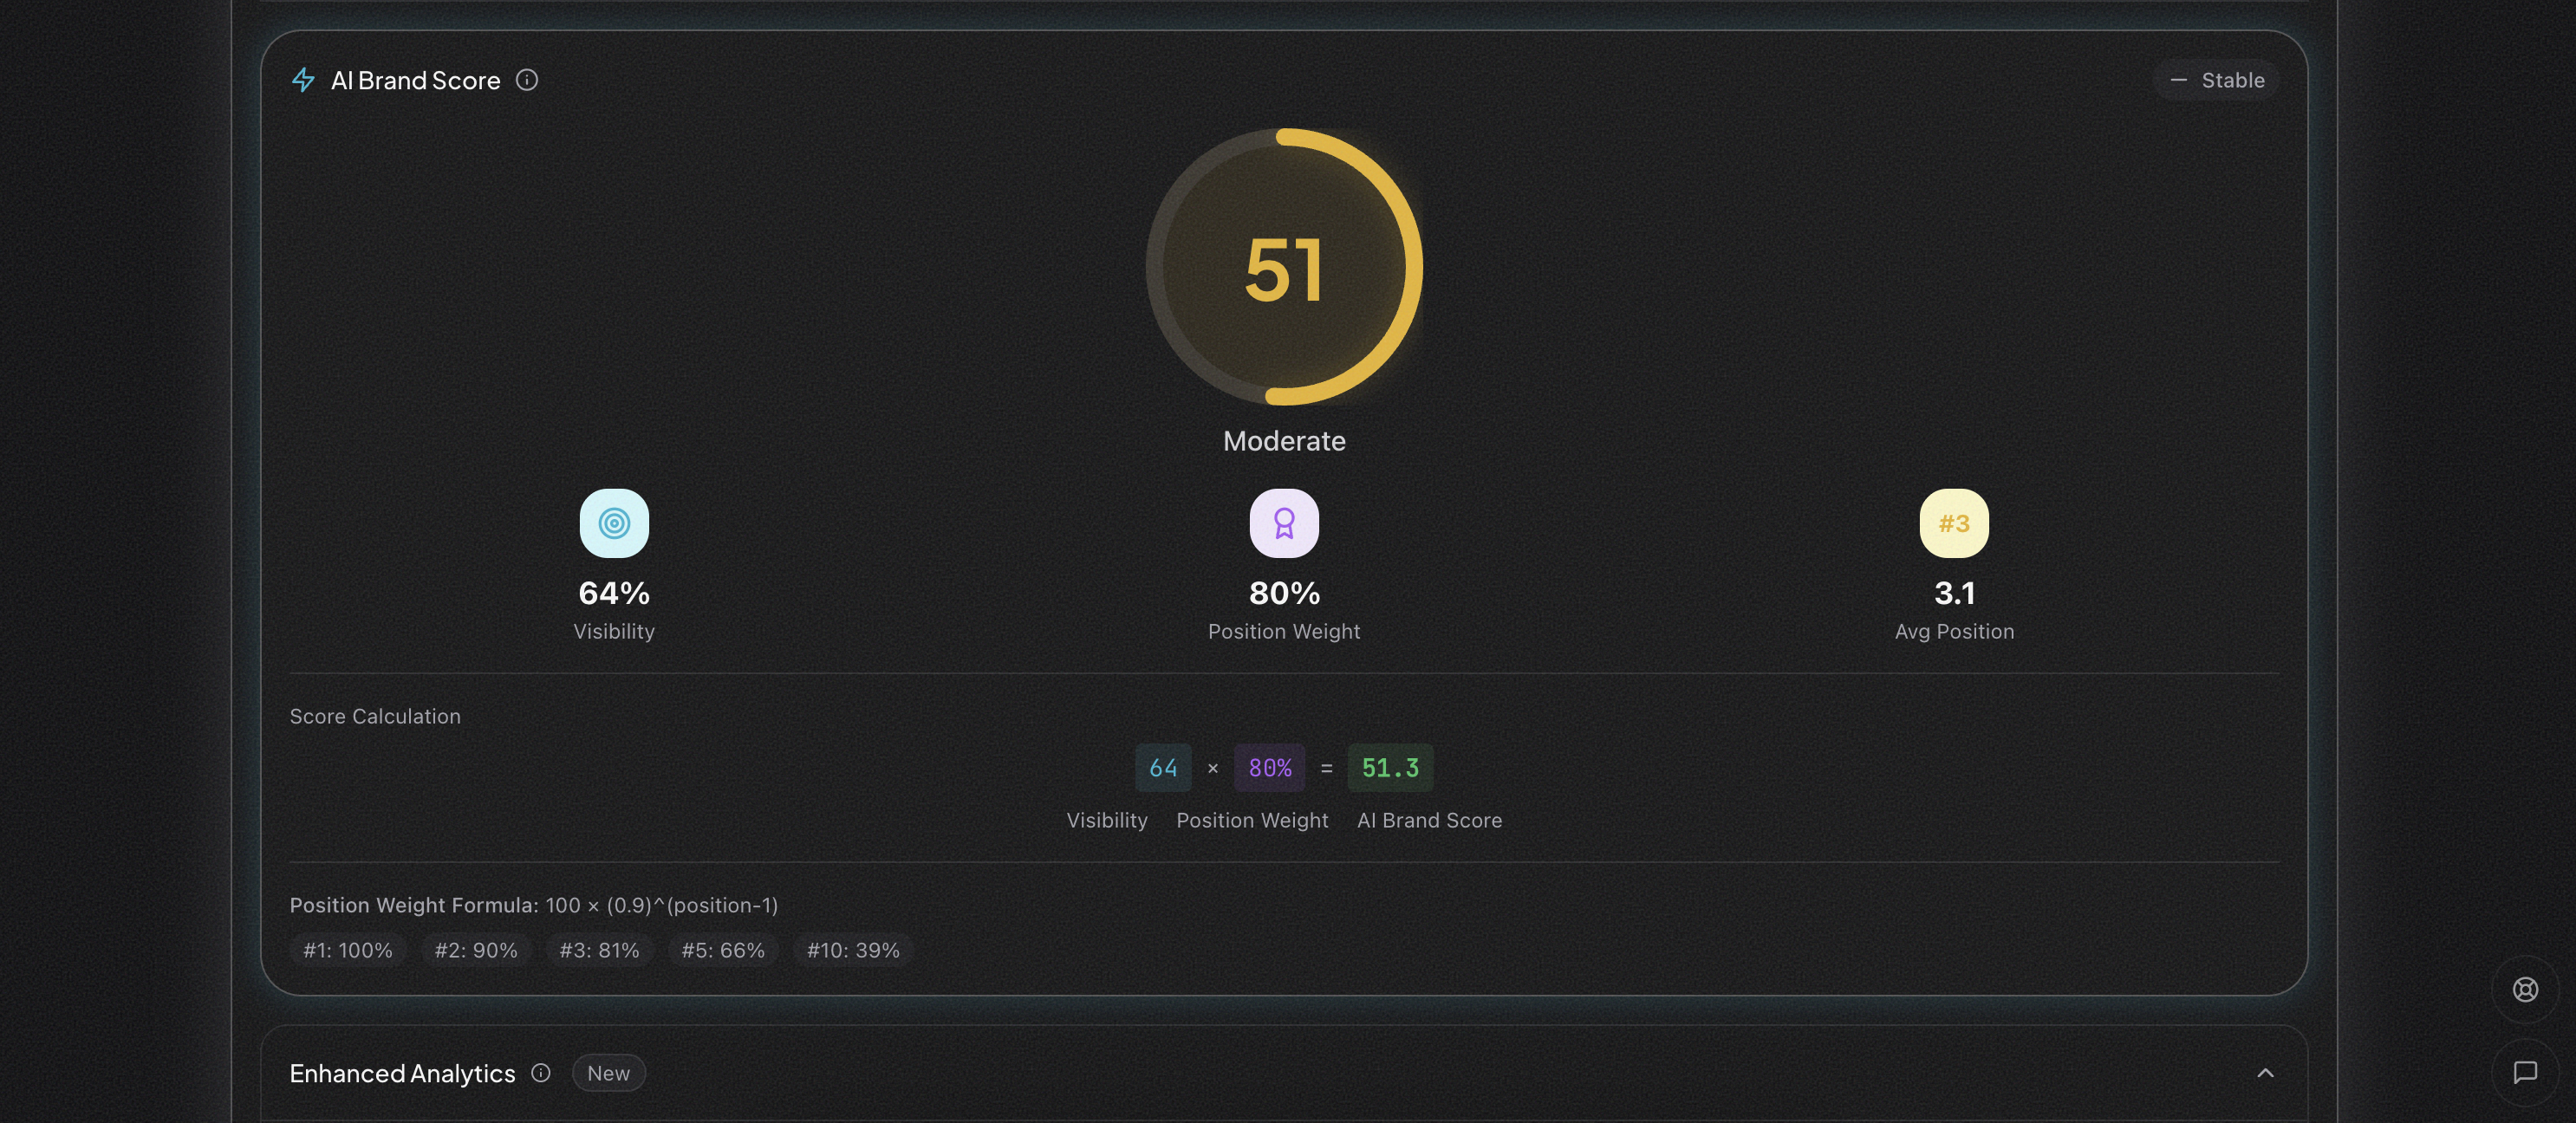Select the Visibility target icon
2576x1123 pixels.
click(x=614, y=522)
